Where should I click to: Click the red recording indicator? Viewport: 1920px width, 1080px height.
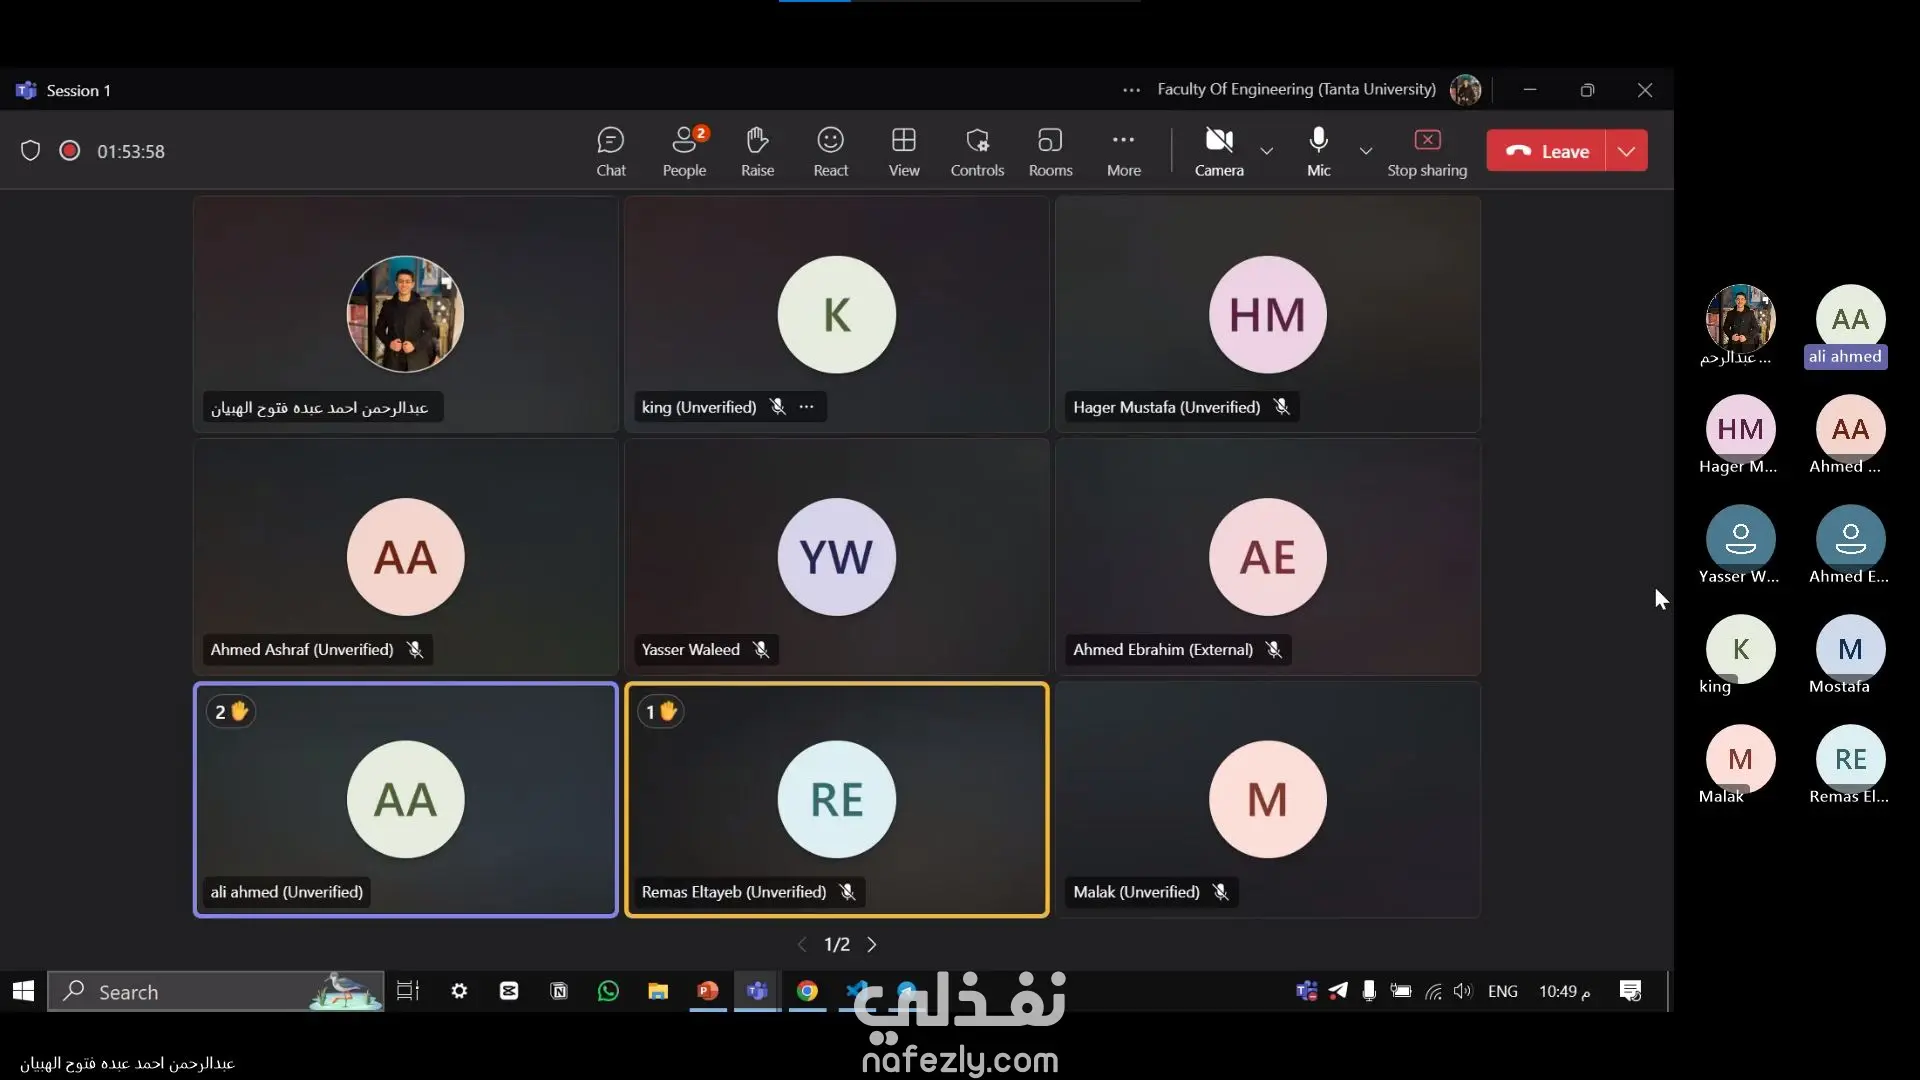pyautogui.click(x=69, y=151)
